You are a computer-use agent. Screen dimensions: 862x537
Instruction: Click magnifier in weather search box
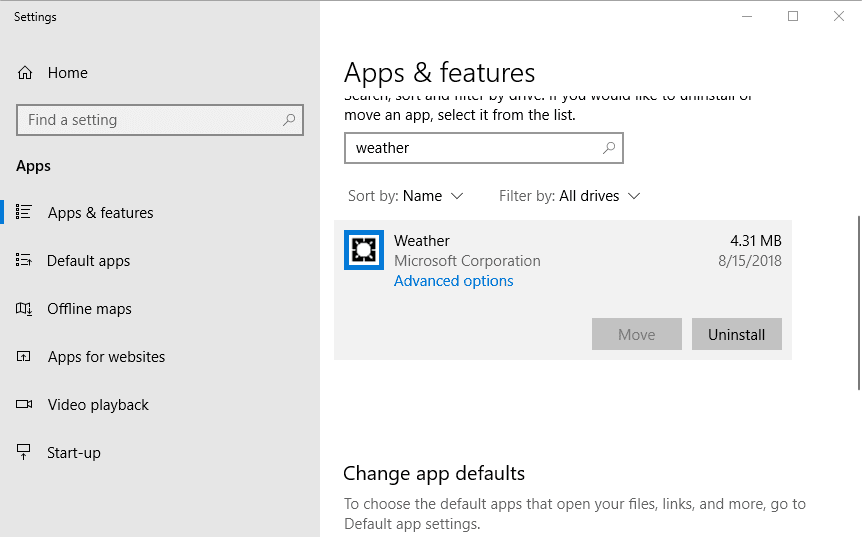(609, 148)
